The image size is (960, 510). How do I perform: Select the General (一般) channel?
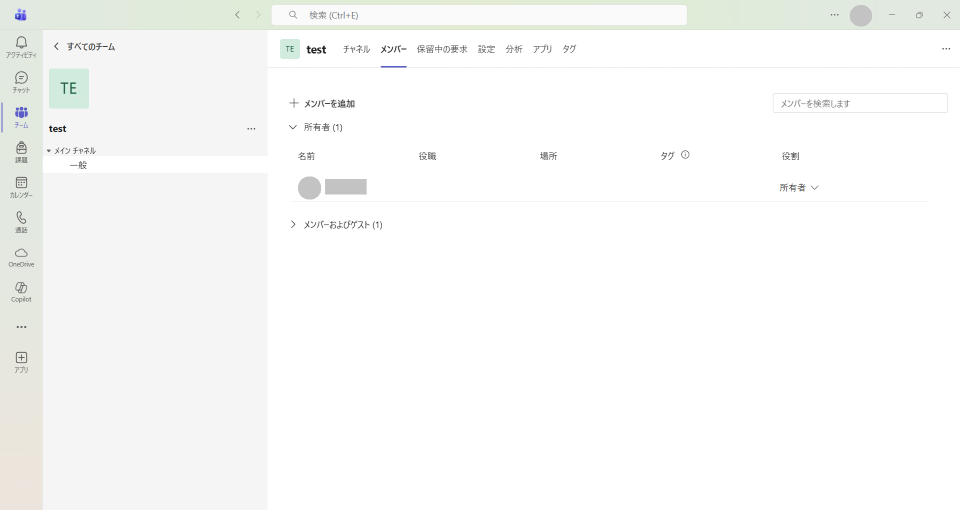pos(78,165)
